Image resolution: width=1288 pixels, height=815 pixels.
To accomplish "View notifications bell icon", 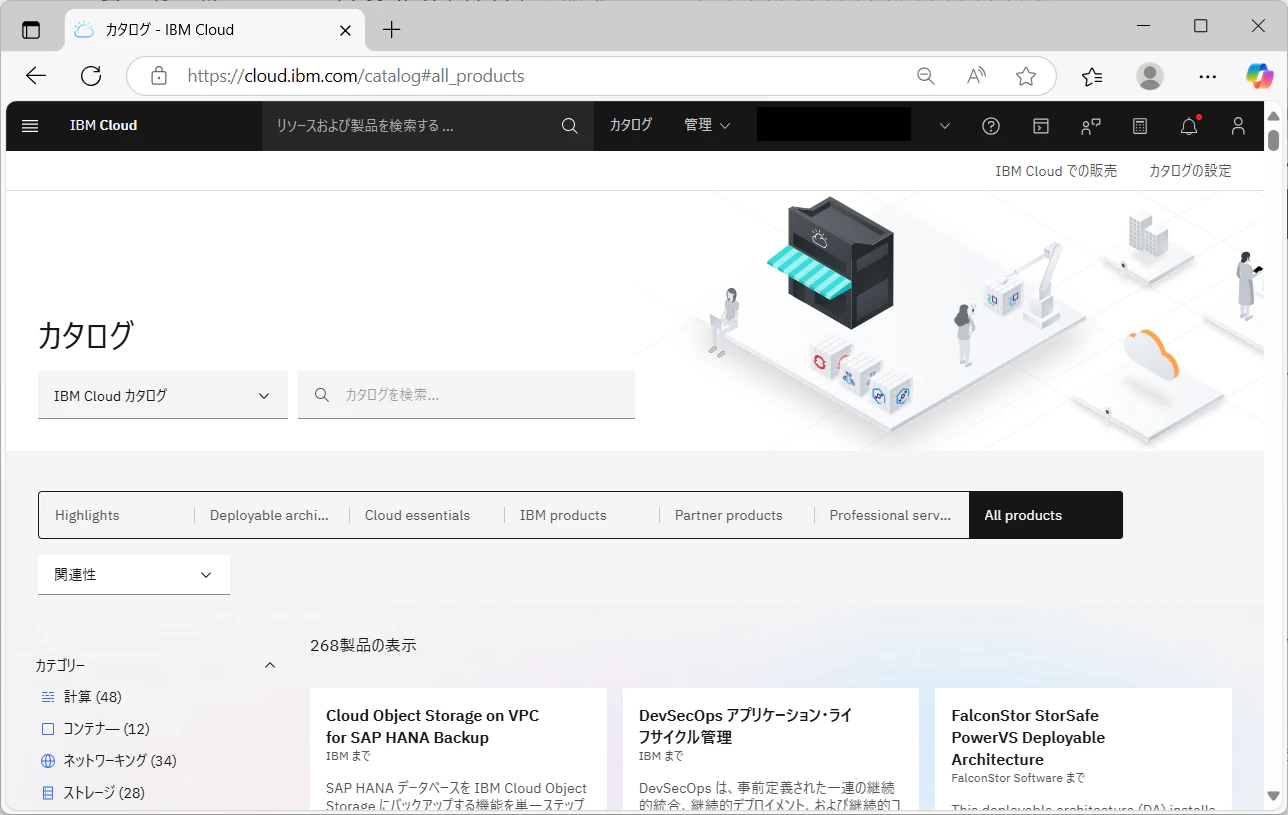I will pyautogui.click(x=1189, y=126).
